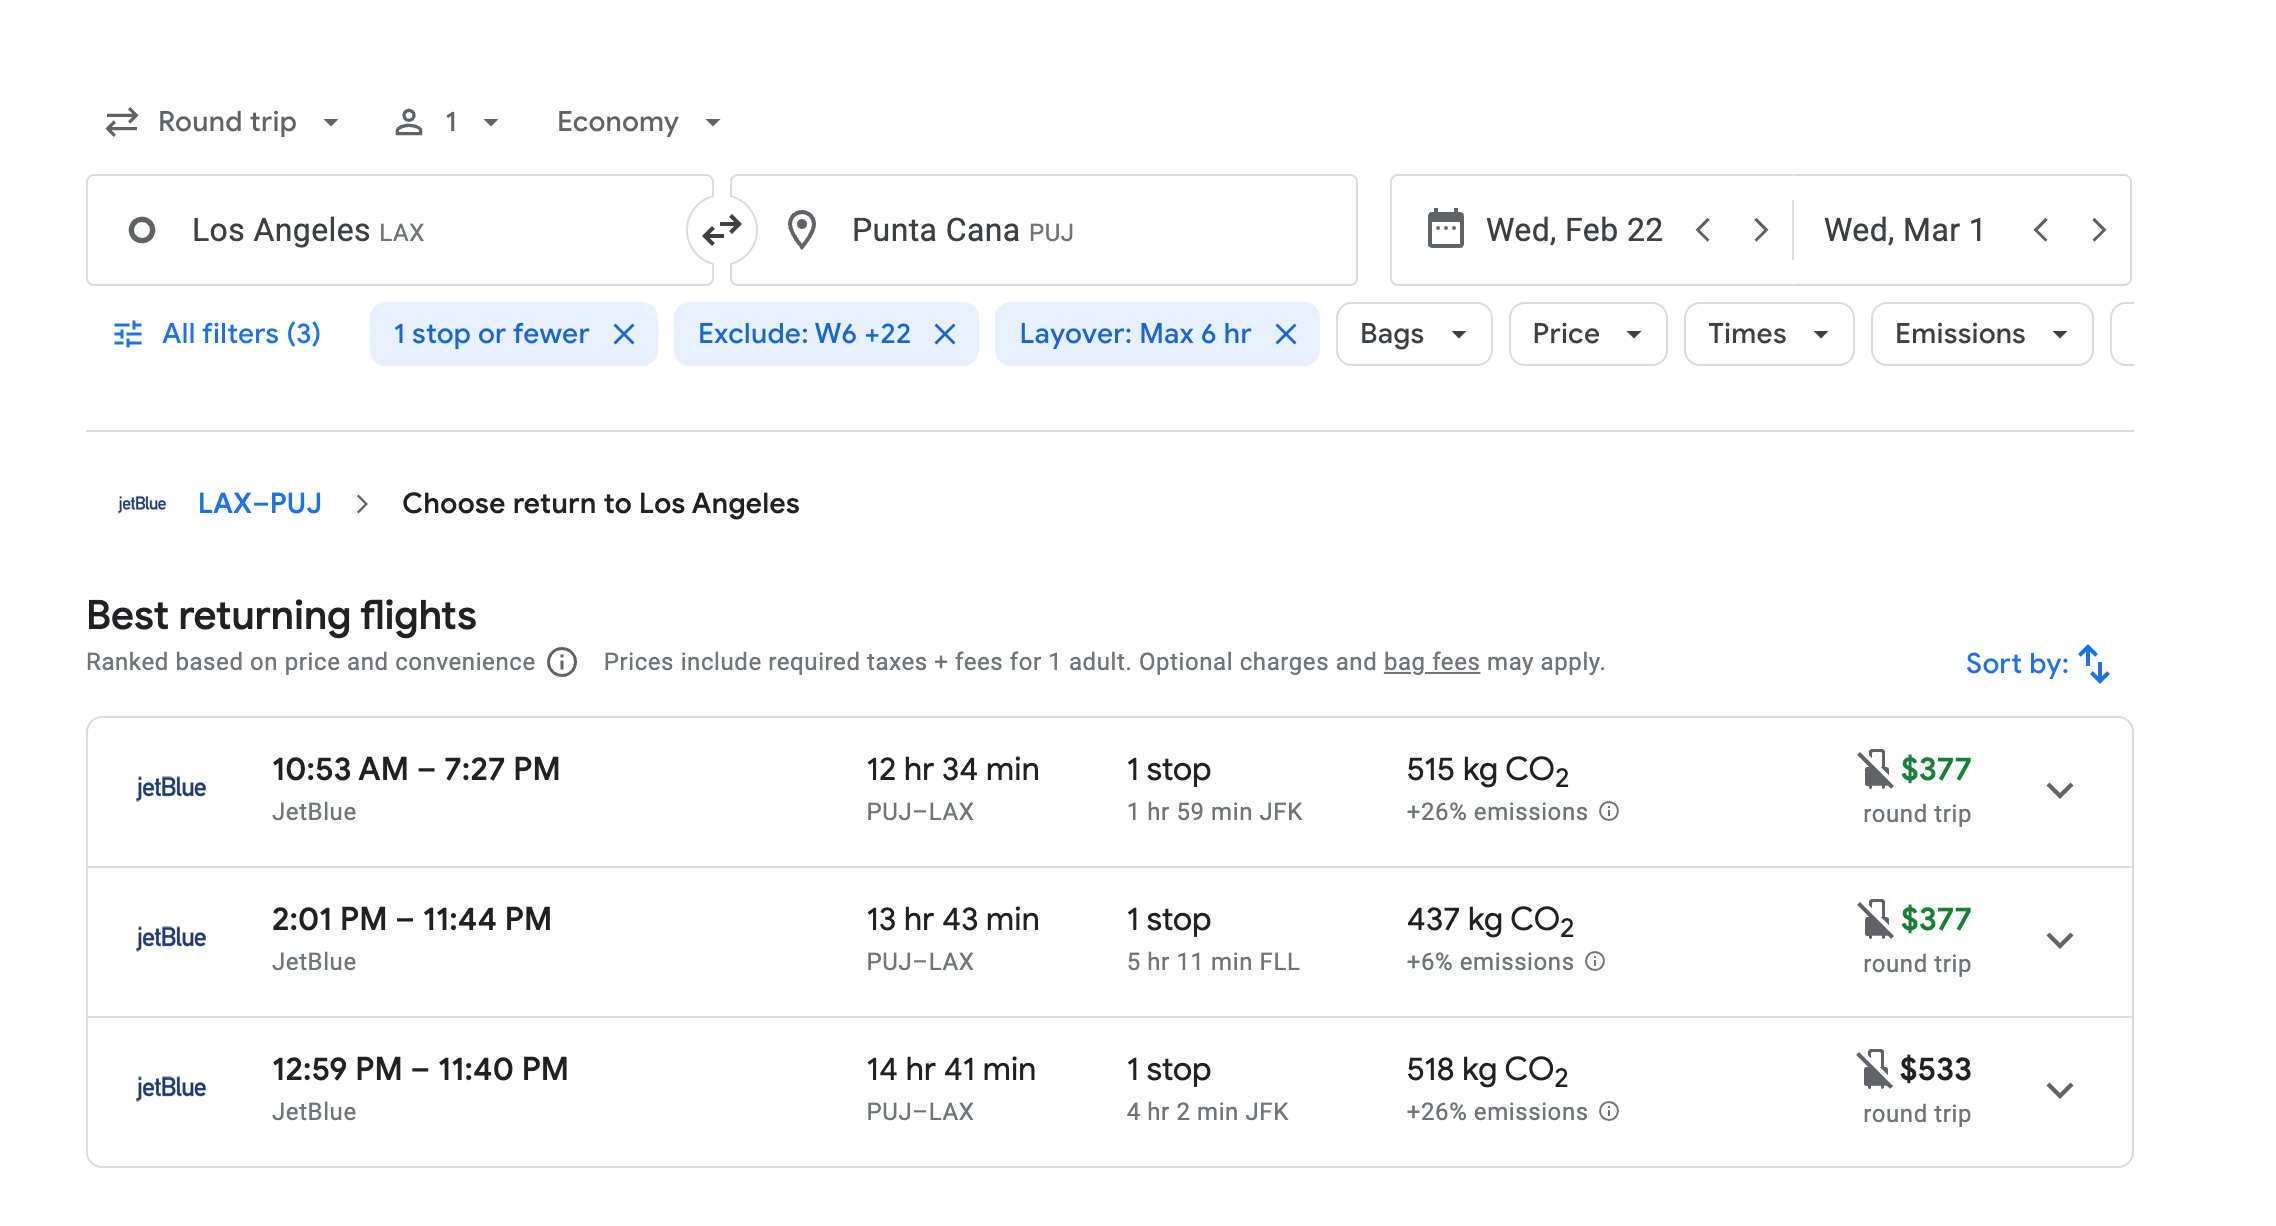
Task: Click the Sort by arrows icon
Action: pyautogui.click(x=2094, y=664)
